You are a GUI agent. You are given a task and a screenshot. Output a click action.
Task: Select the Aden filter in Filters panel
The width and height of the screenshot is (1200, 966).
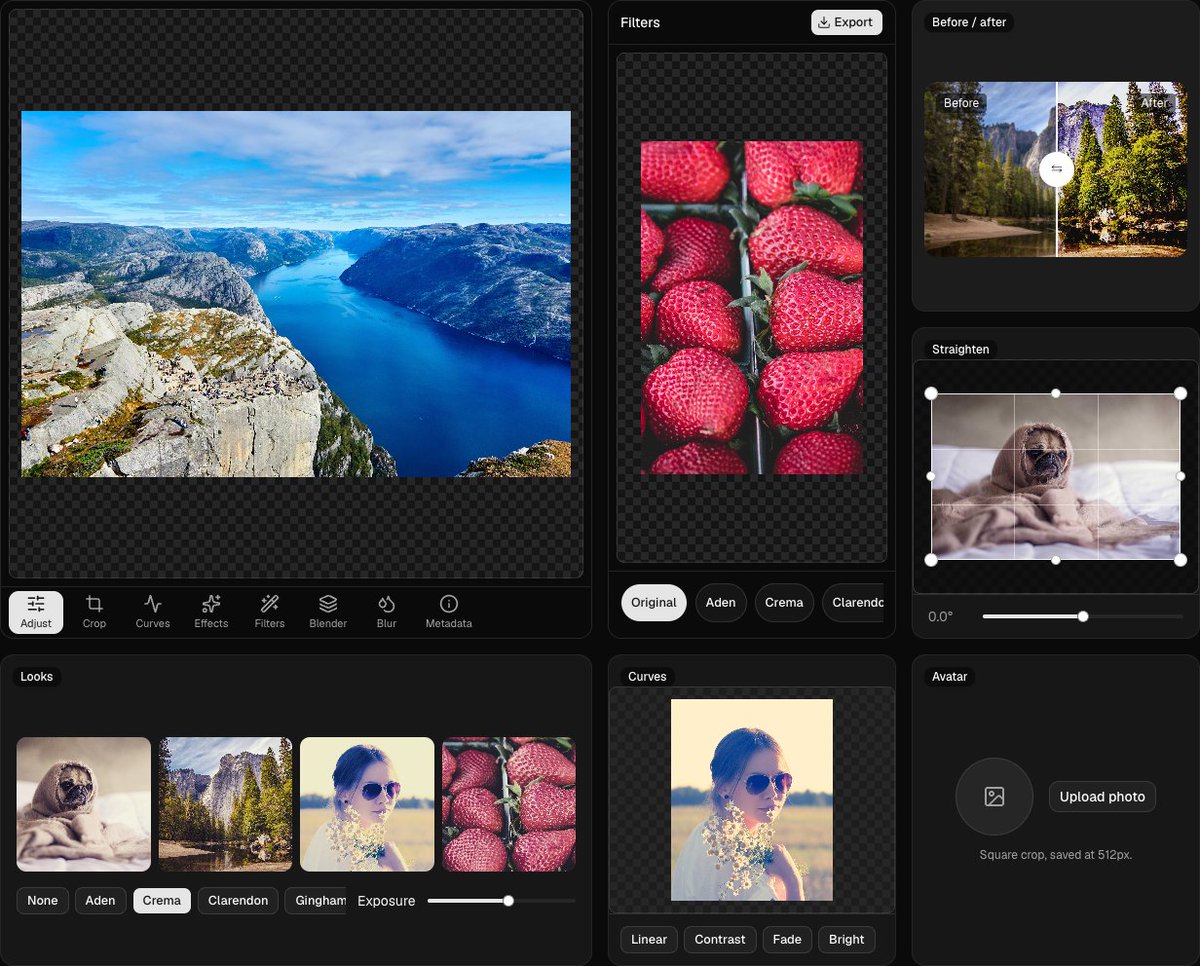[x=721, y=603]
